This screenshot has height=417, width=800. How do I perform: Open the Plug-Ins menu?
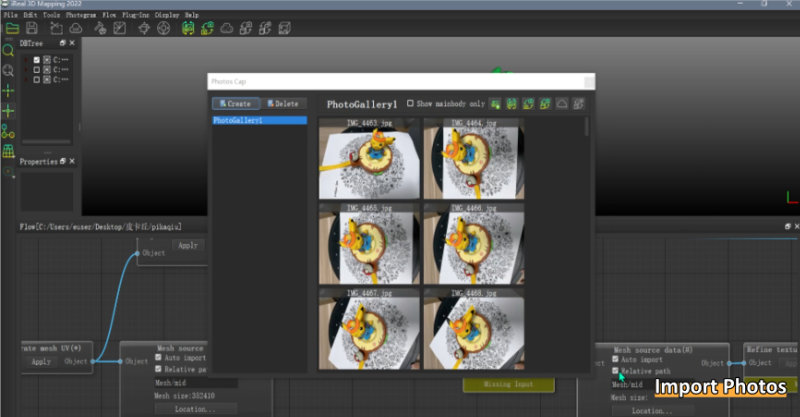pyautogui.click(x=136, y=15)
